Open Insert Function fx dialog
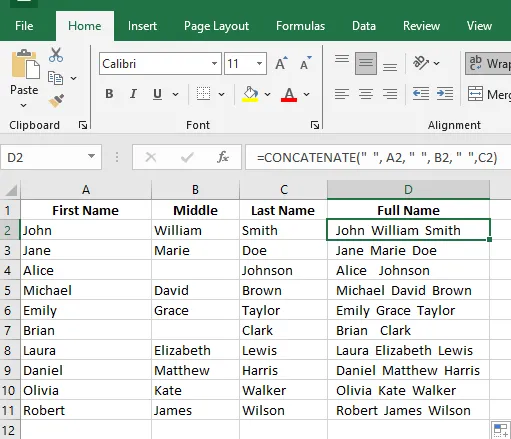Viewport: 511px width, 439px height. 222,157
